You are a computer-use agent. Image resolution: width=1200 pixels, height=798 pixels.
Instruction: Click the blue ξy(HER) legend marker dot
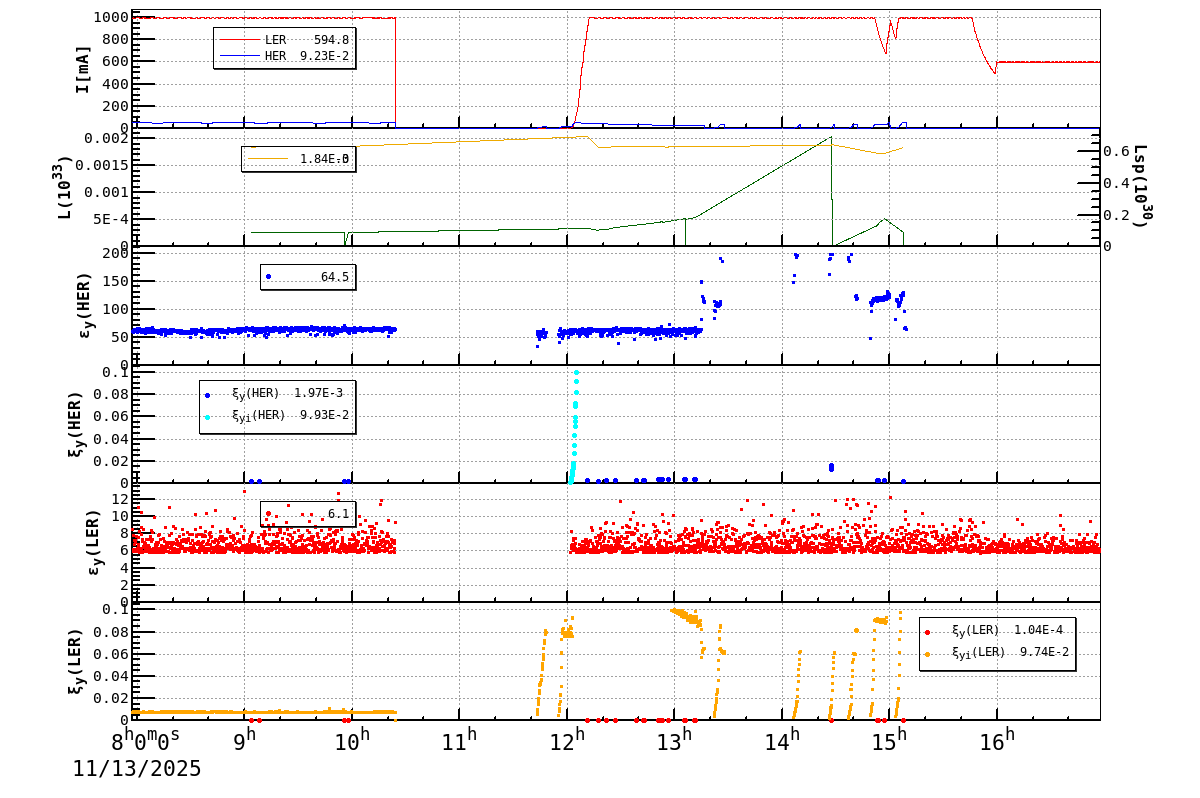[207, 395]
